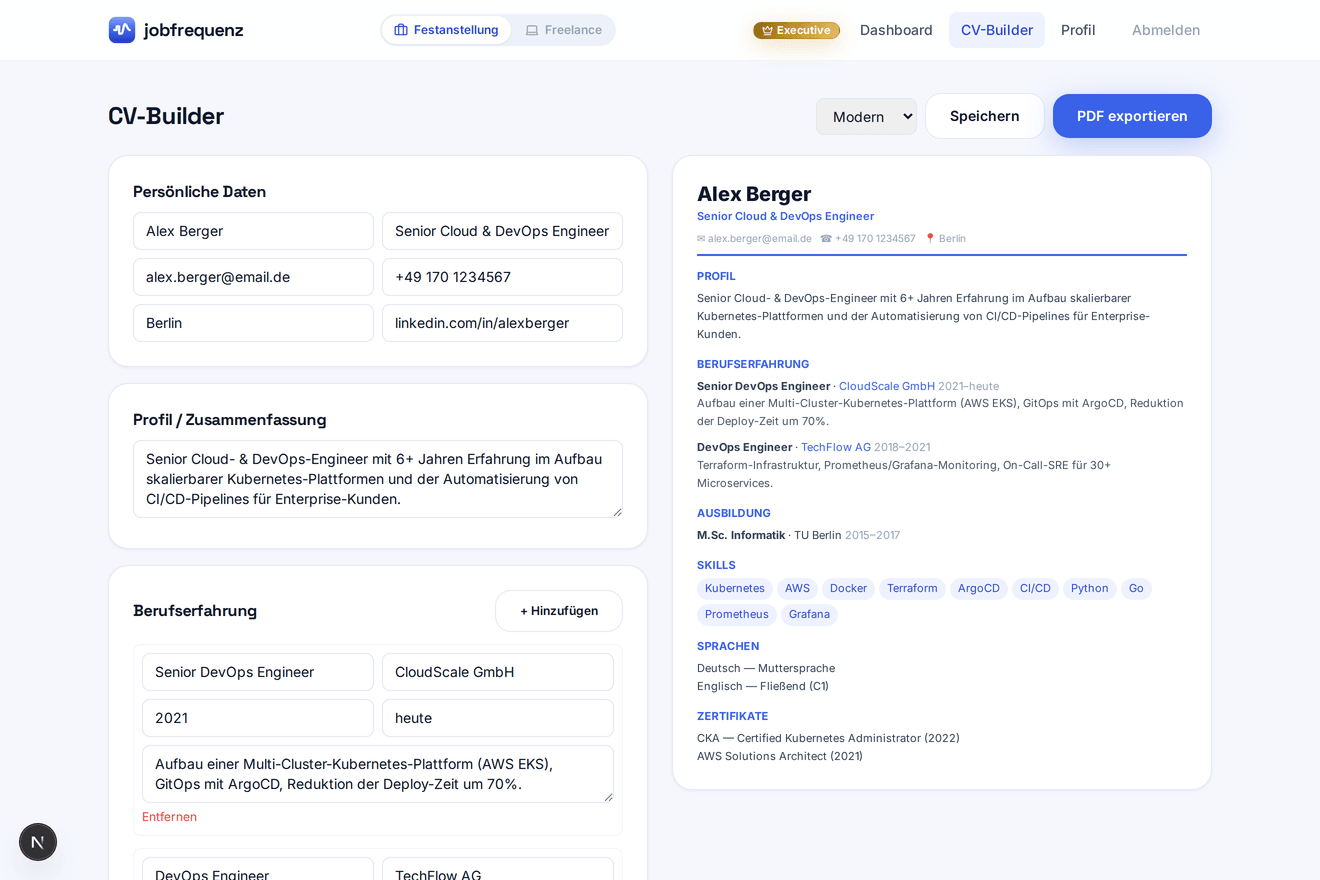Click the Prometheus skill tag
1320x880 pixels.
pyautogui.click(x=737, y=615)
